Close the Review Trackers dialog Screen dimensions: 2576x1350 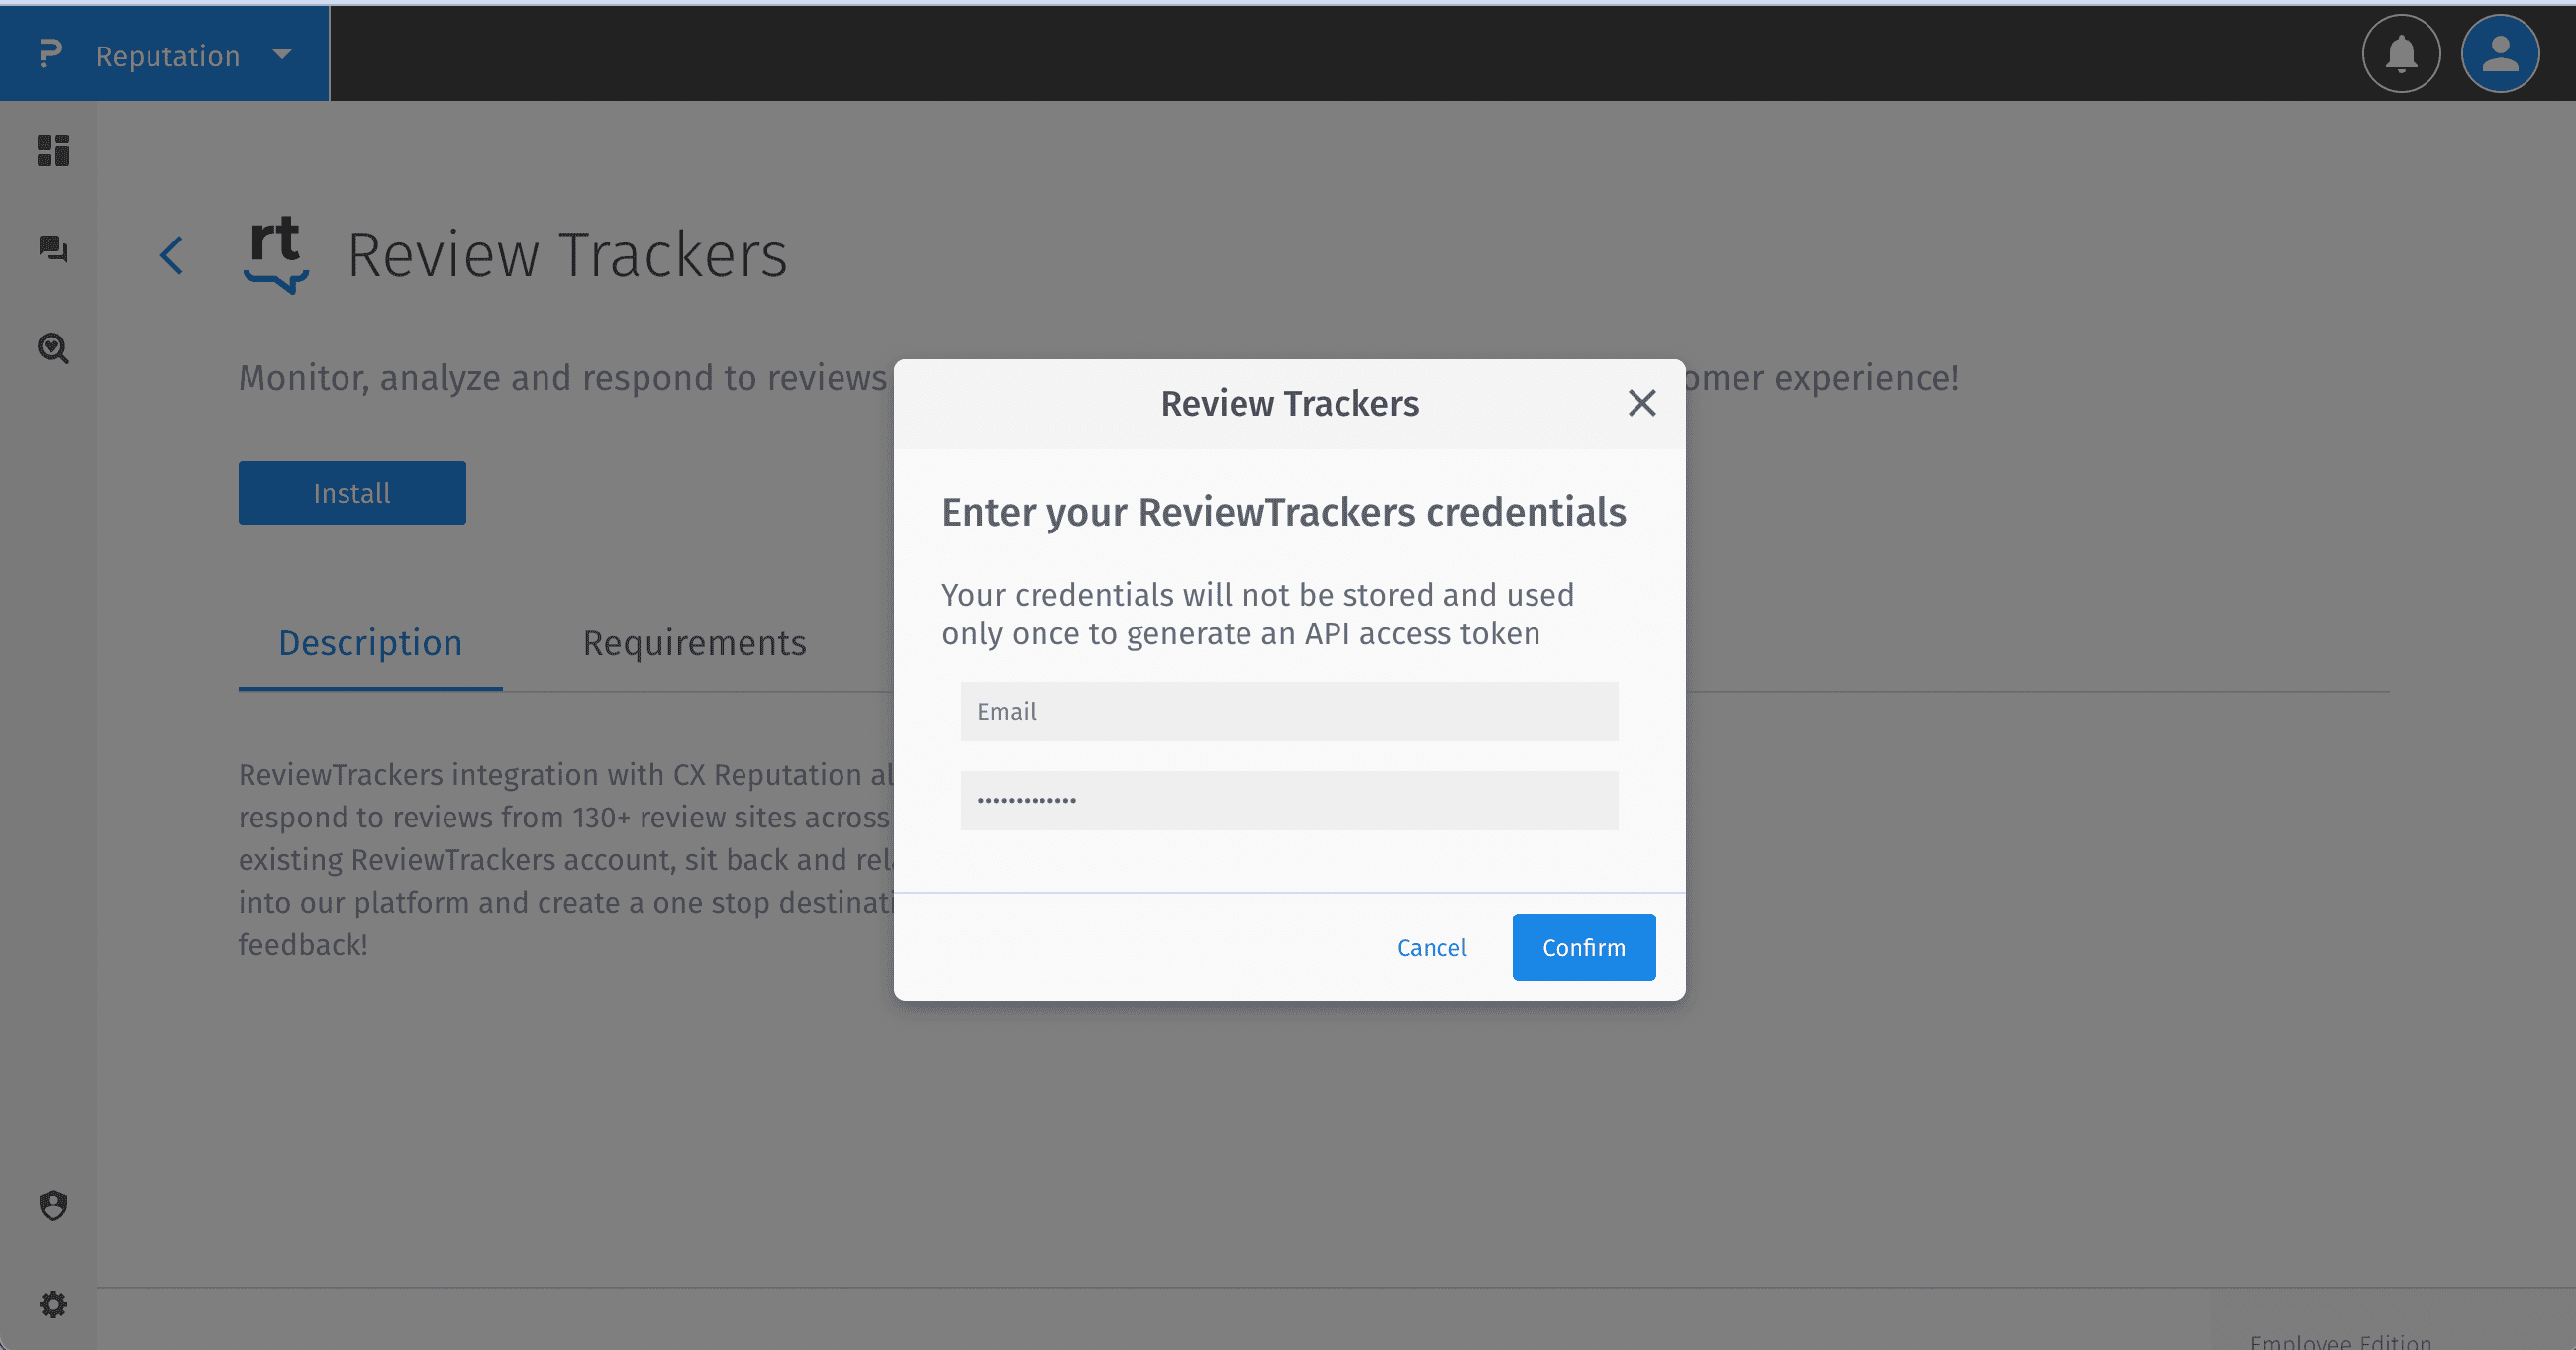pos(1642,403)
